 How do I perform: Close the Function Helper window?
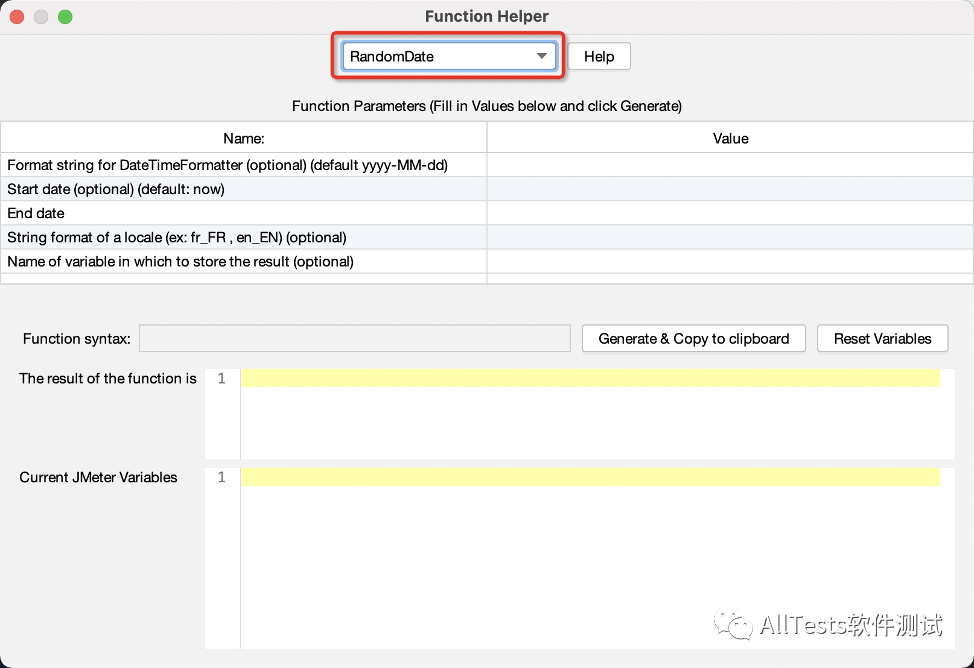tap(17, 17)
